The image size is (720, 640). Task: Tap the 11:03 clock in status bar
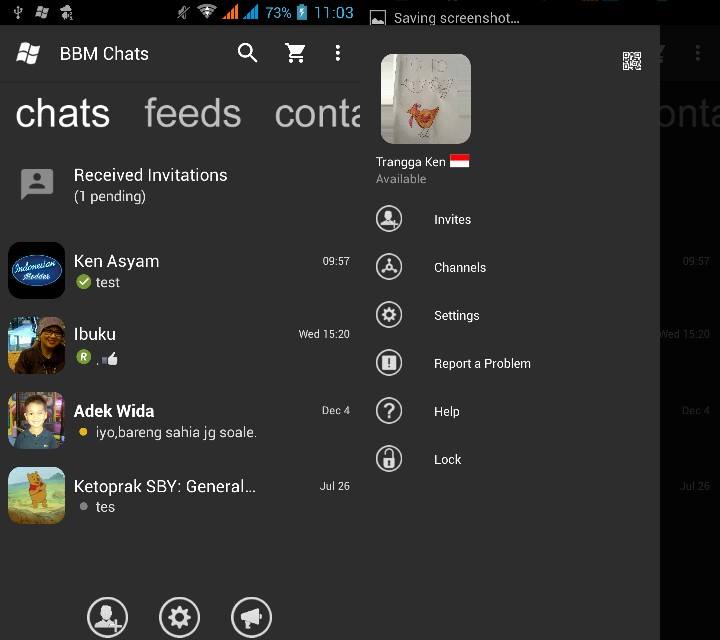coord(334,12)
